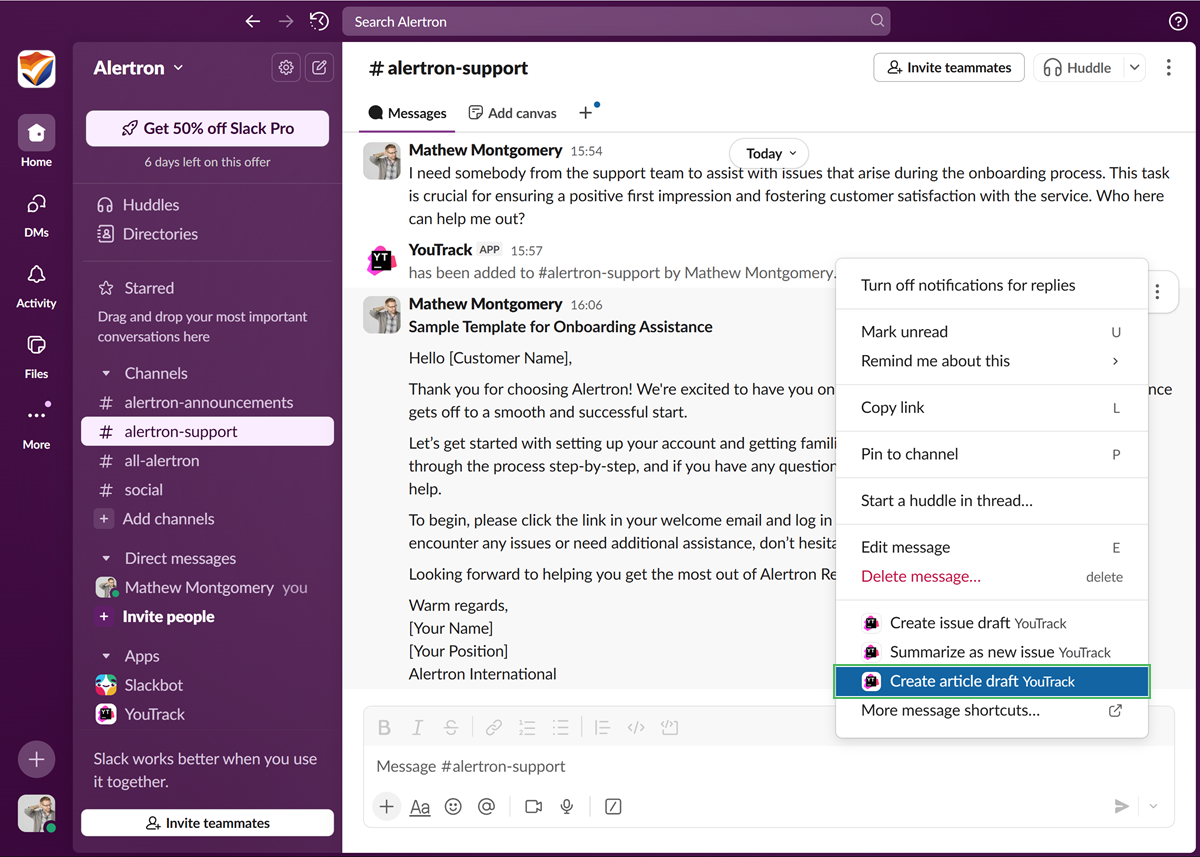The image size is (1200, 857).
Task: Switch to the Messages tab
Action: (407, 113)
